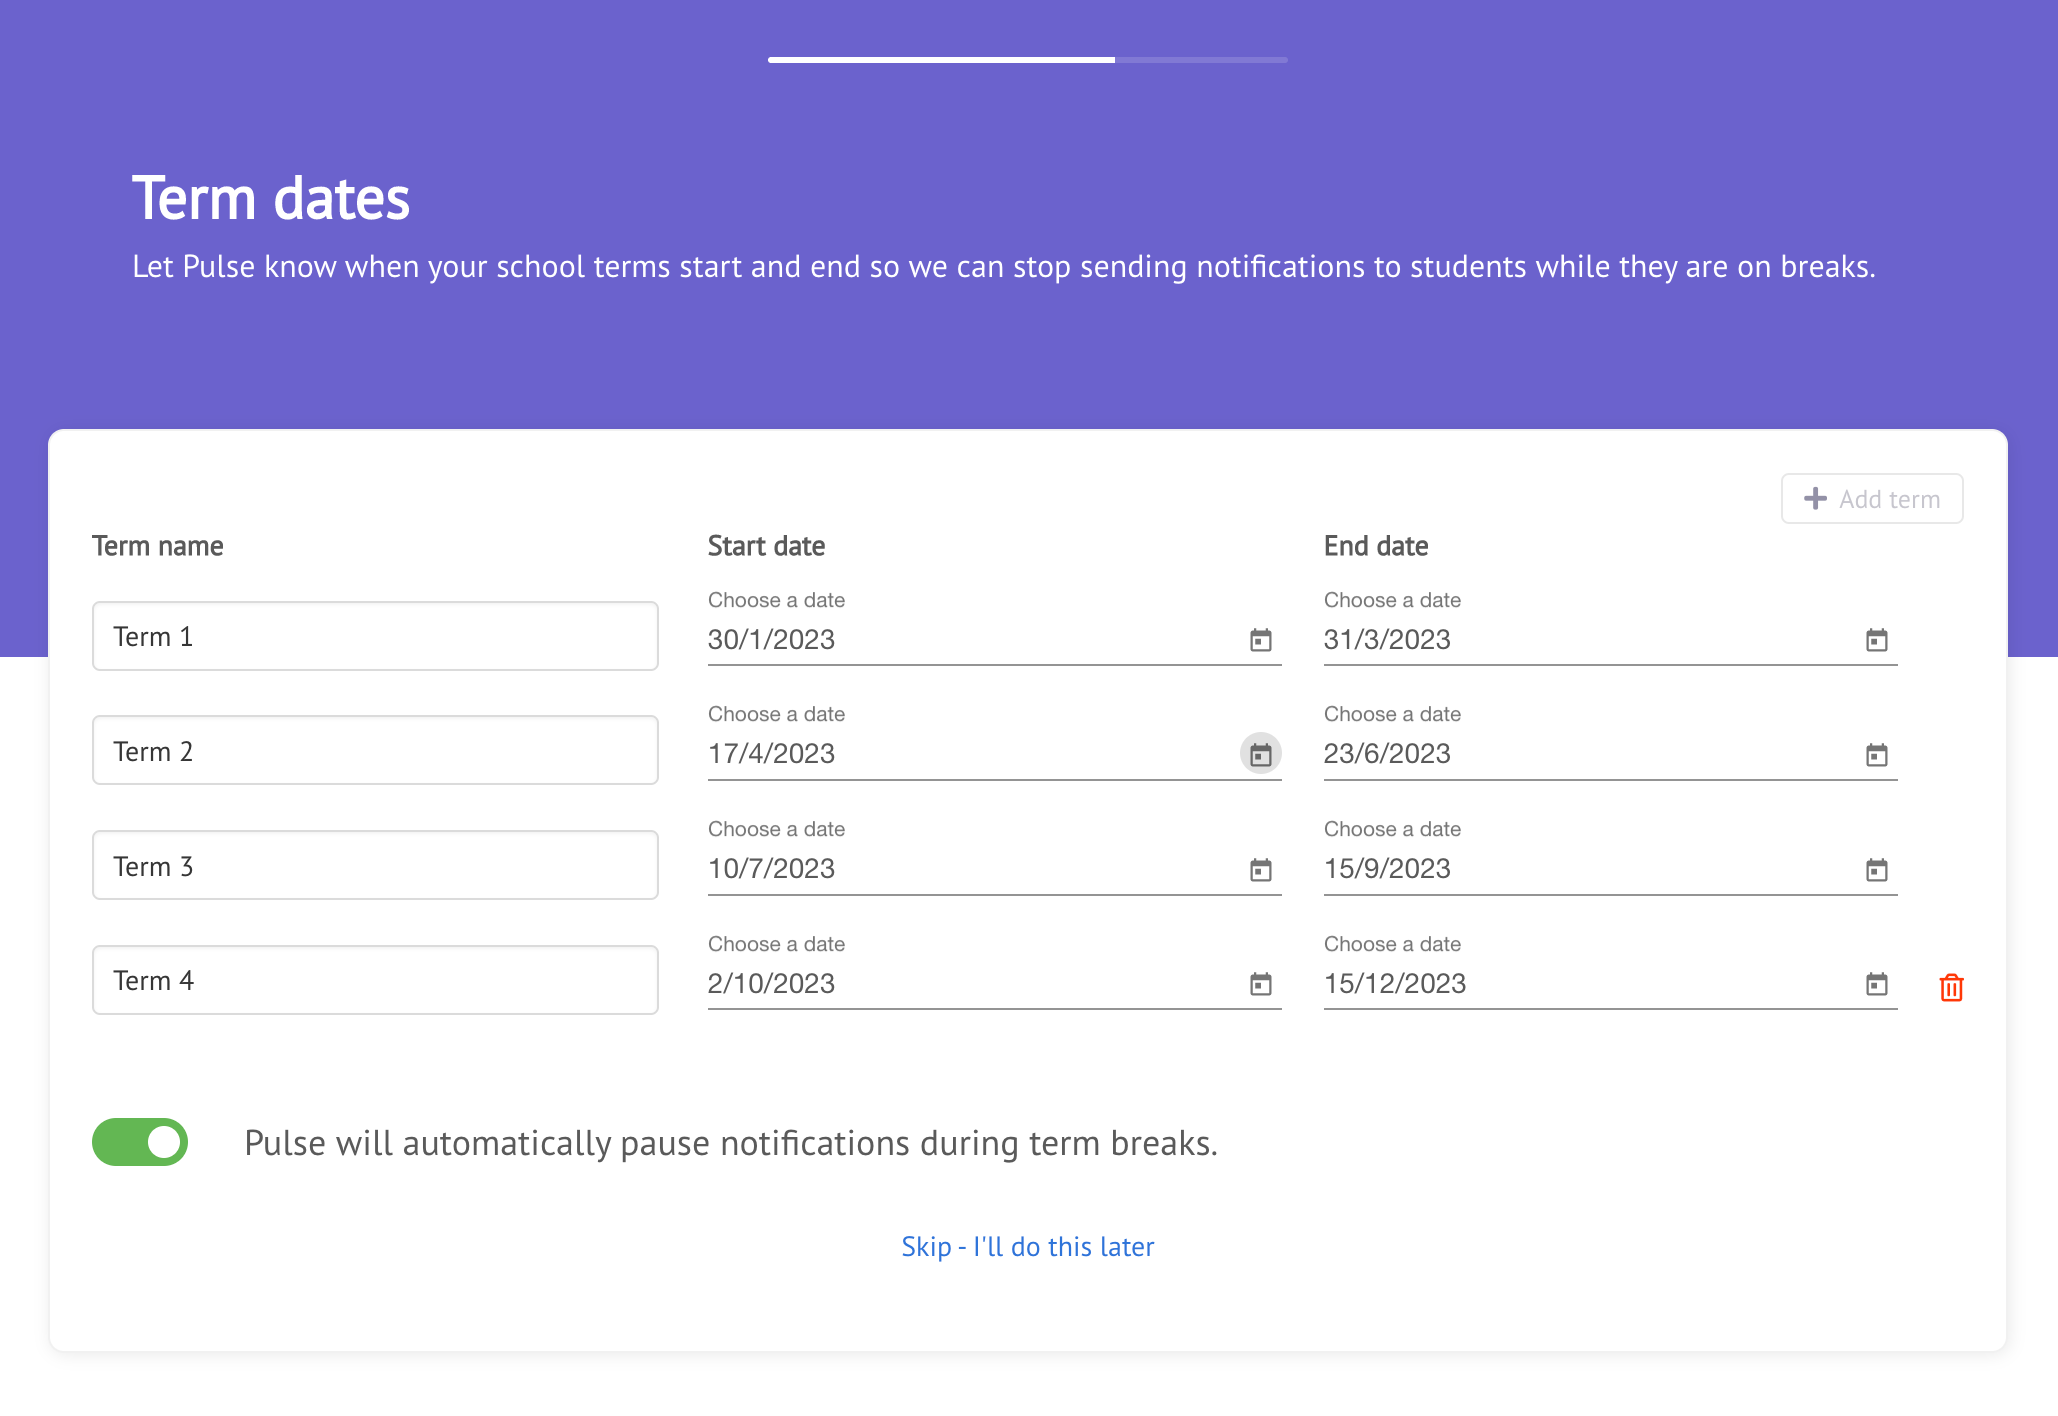Click the End date column header
Image resolution: width=2058 pixels, height=1416 pixels.
(x=1376, y=546)
